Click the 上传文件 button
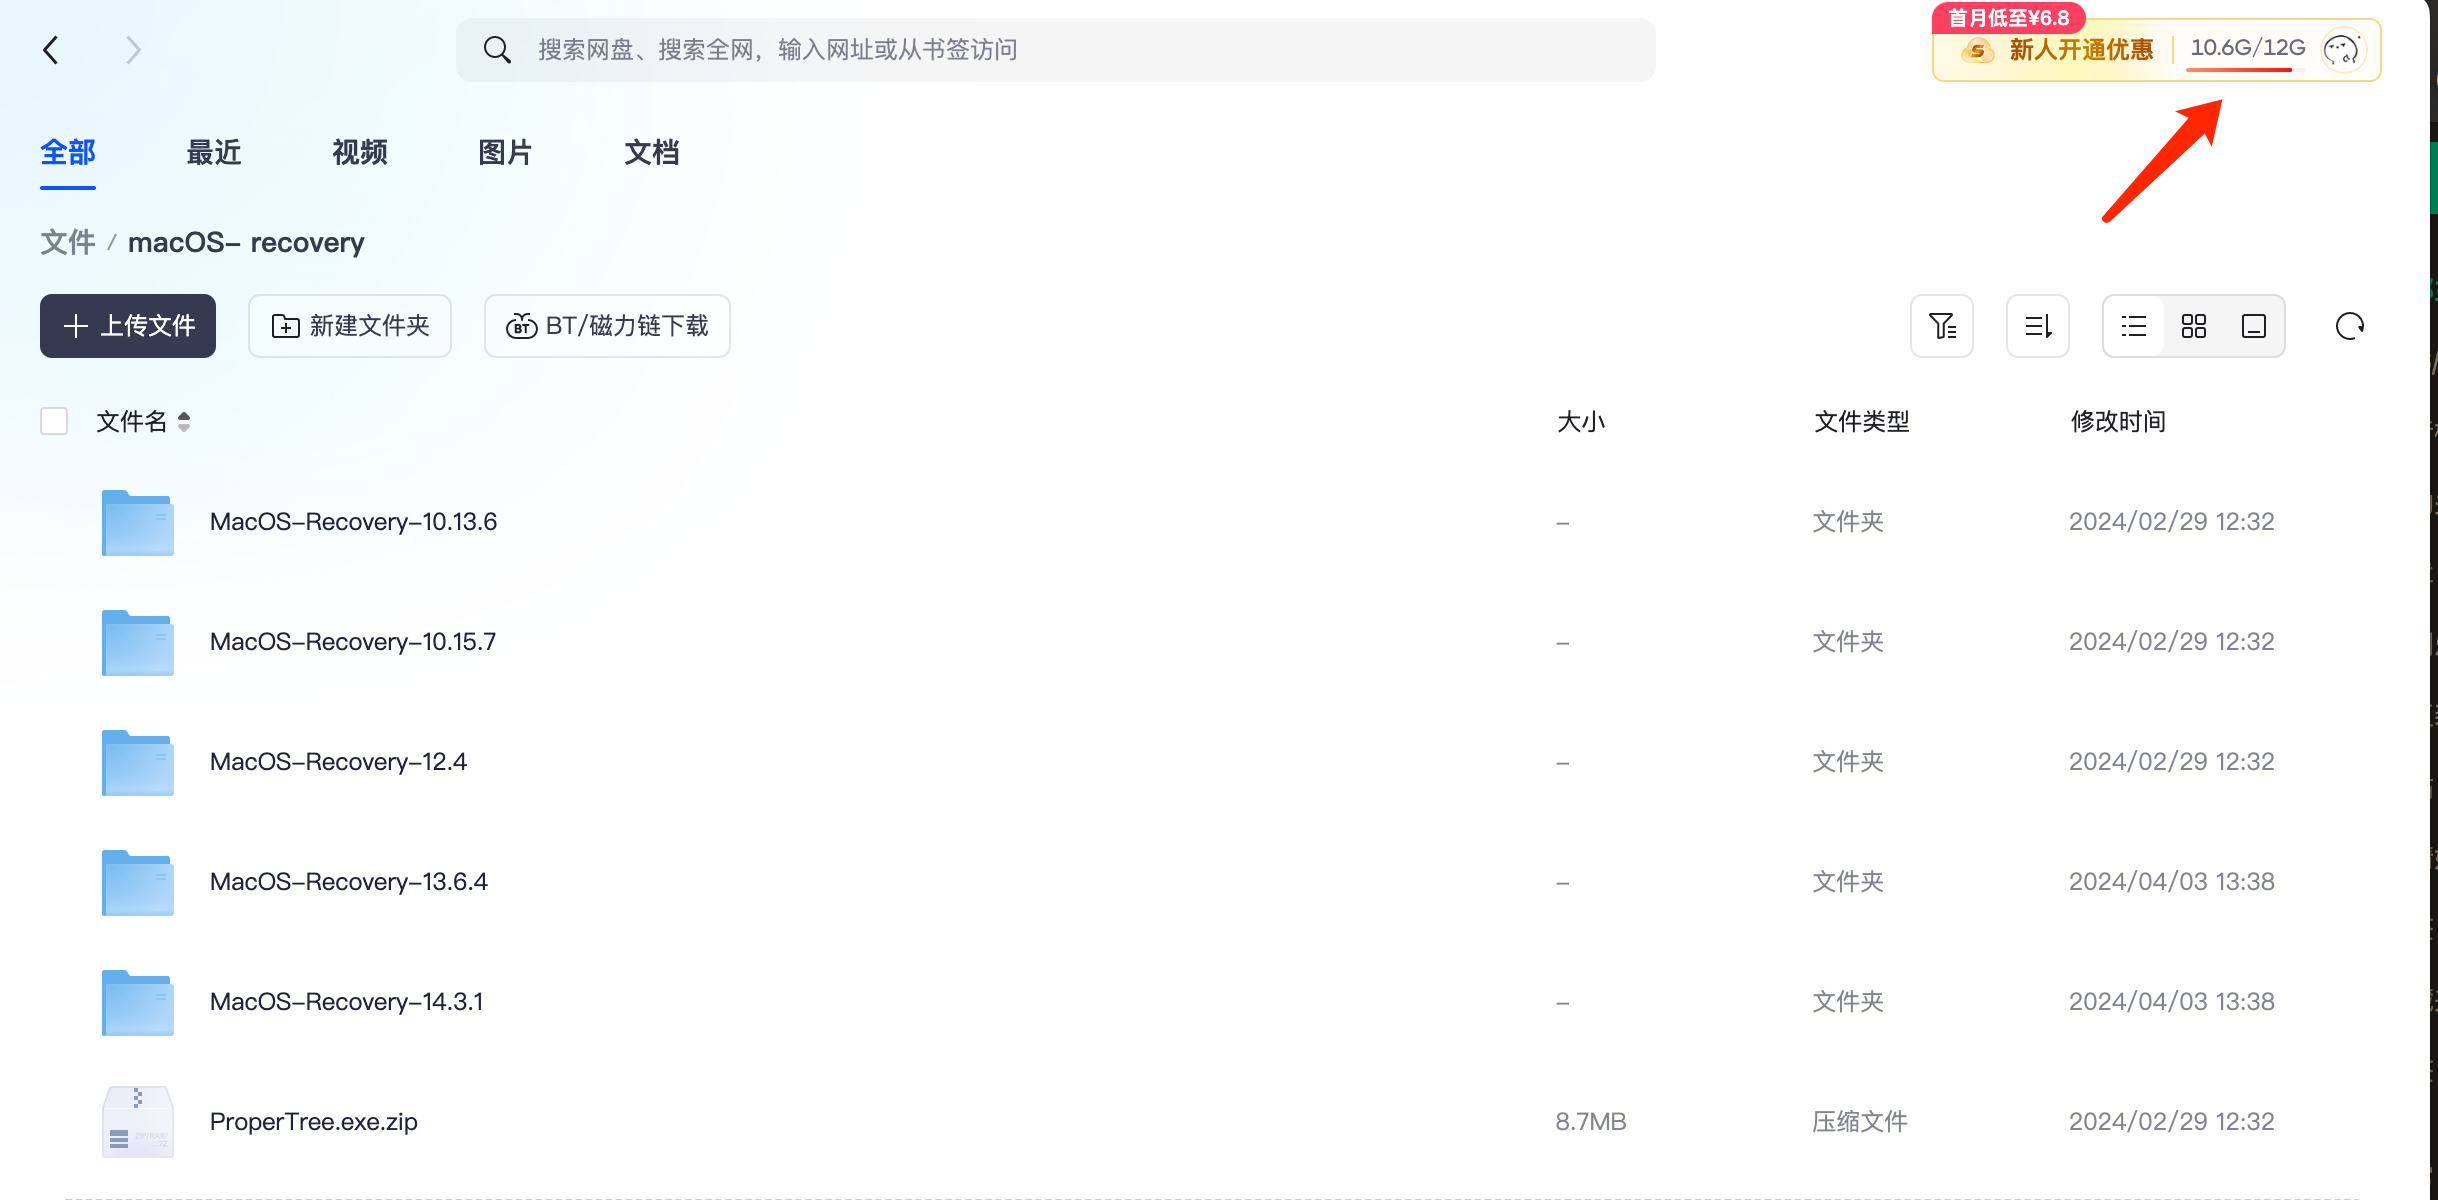Viewport: 2438px width, 1200px height. 128,326
